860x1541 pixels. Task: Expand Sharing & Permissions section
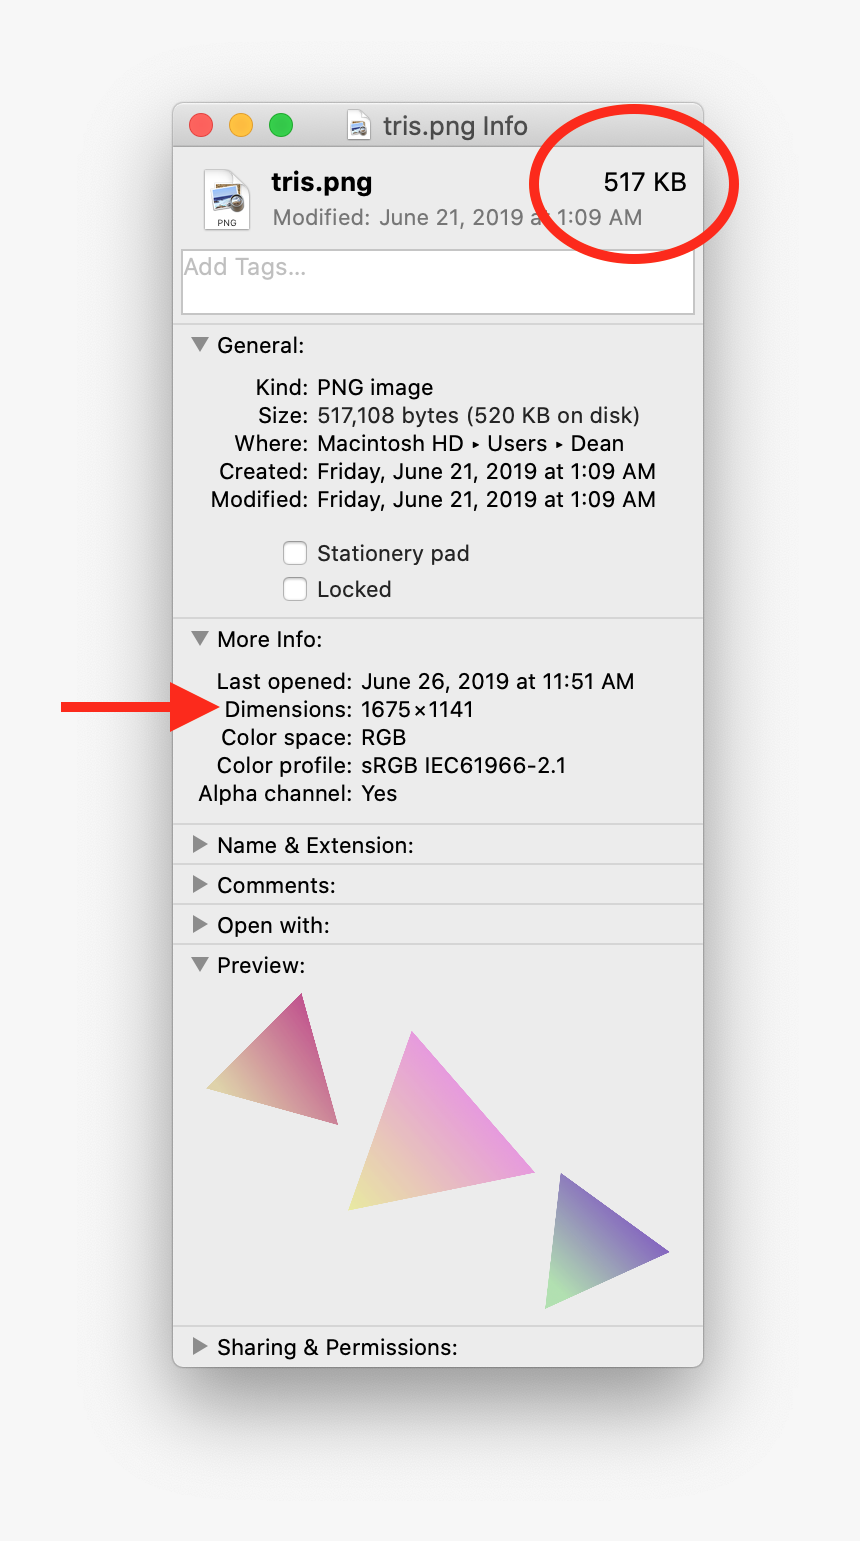coord(200,1347)
